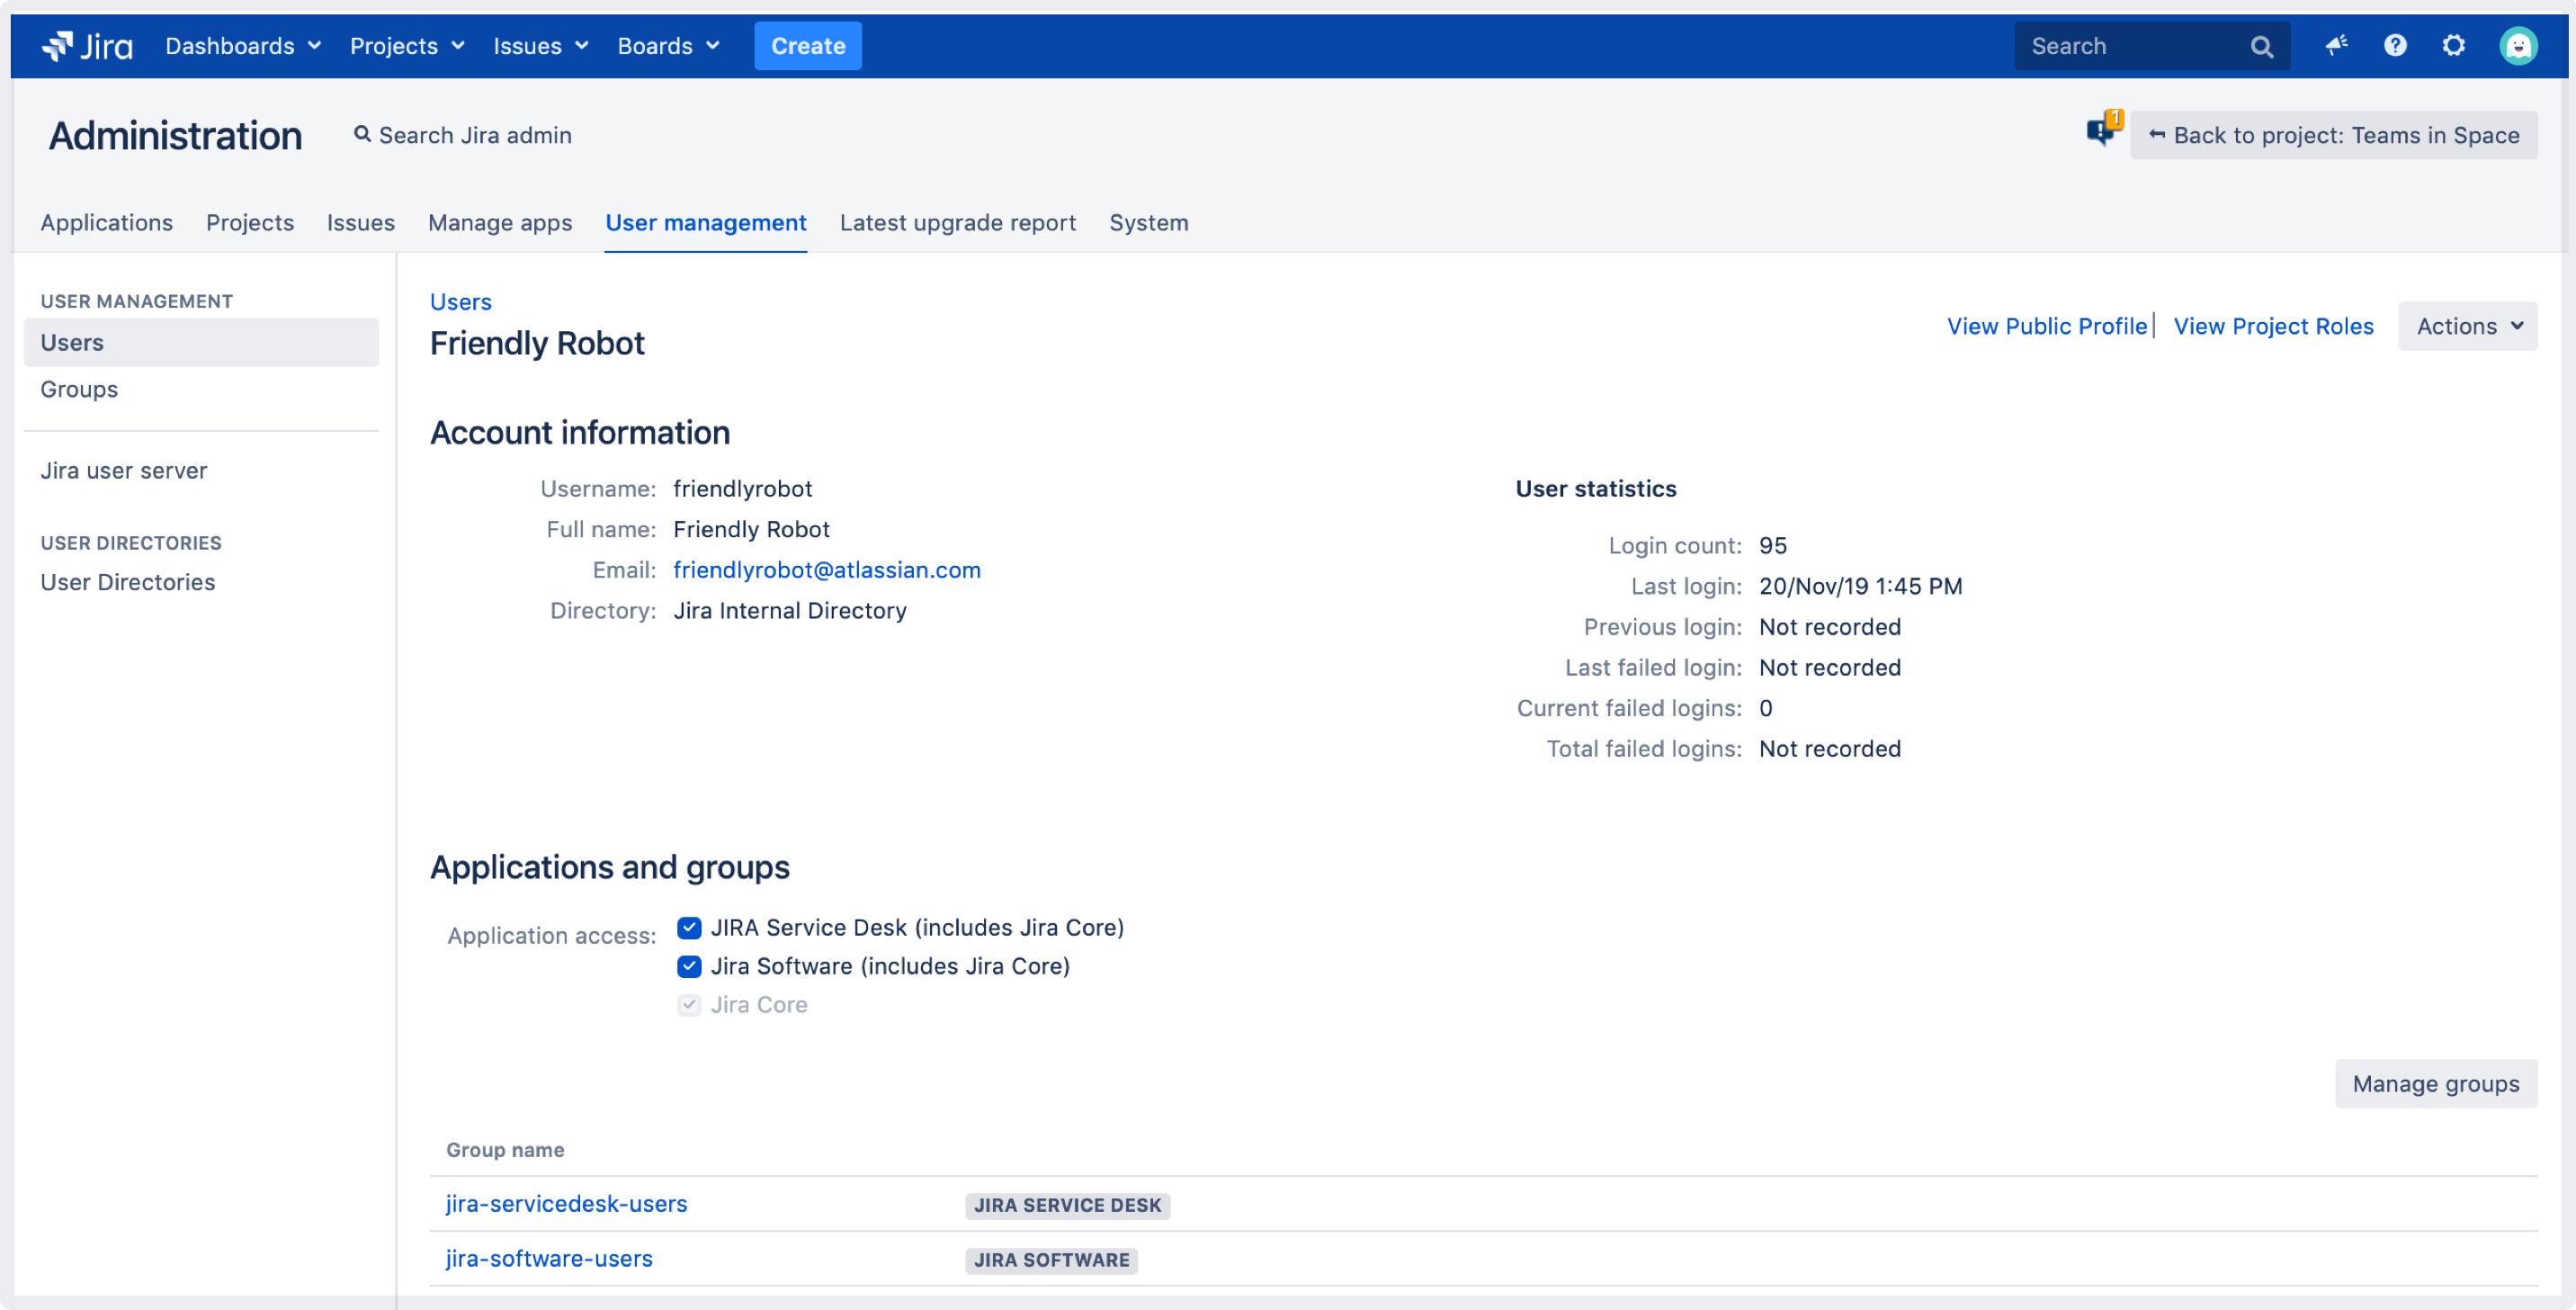Switch to the Projects admin tab
This screenshot has width=2576, height=1310.
pos(250,223)
